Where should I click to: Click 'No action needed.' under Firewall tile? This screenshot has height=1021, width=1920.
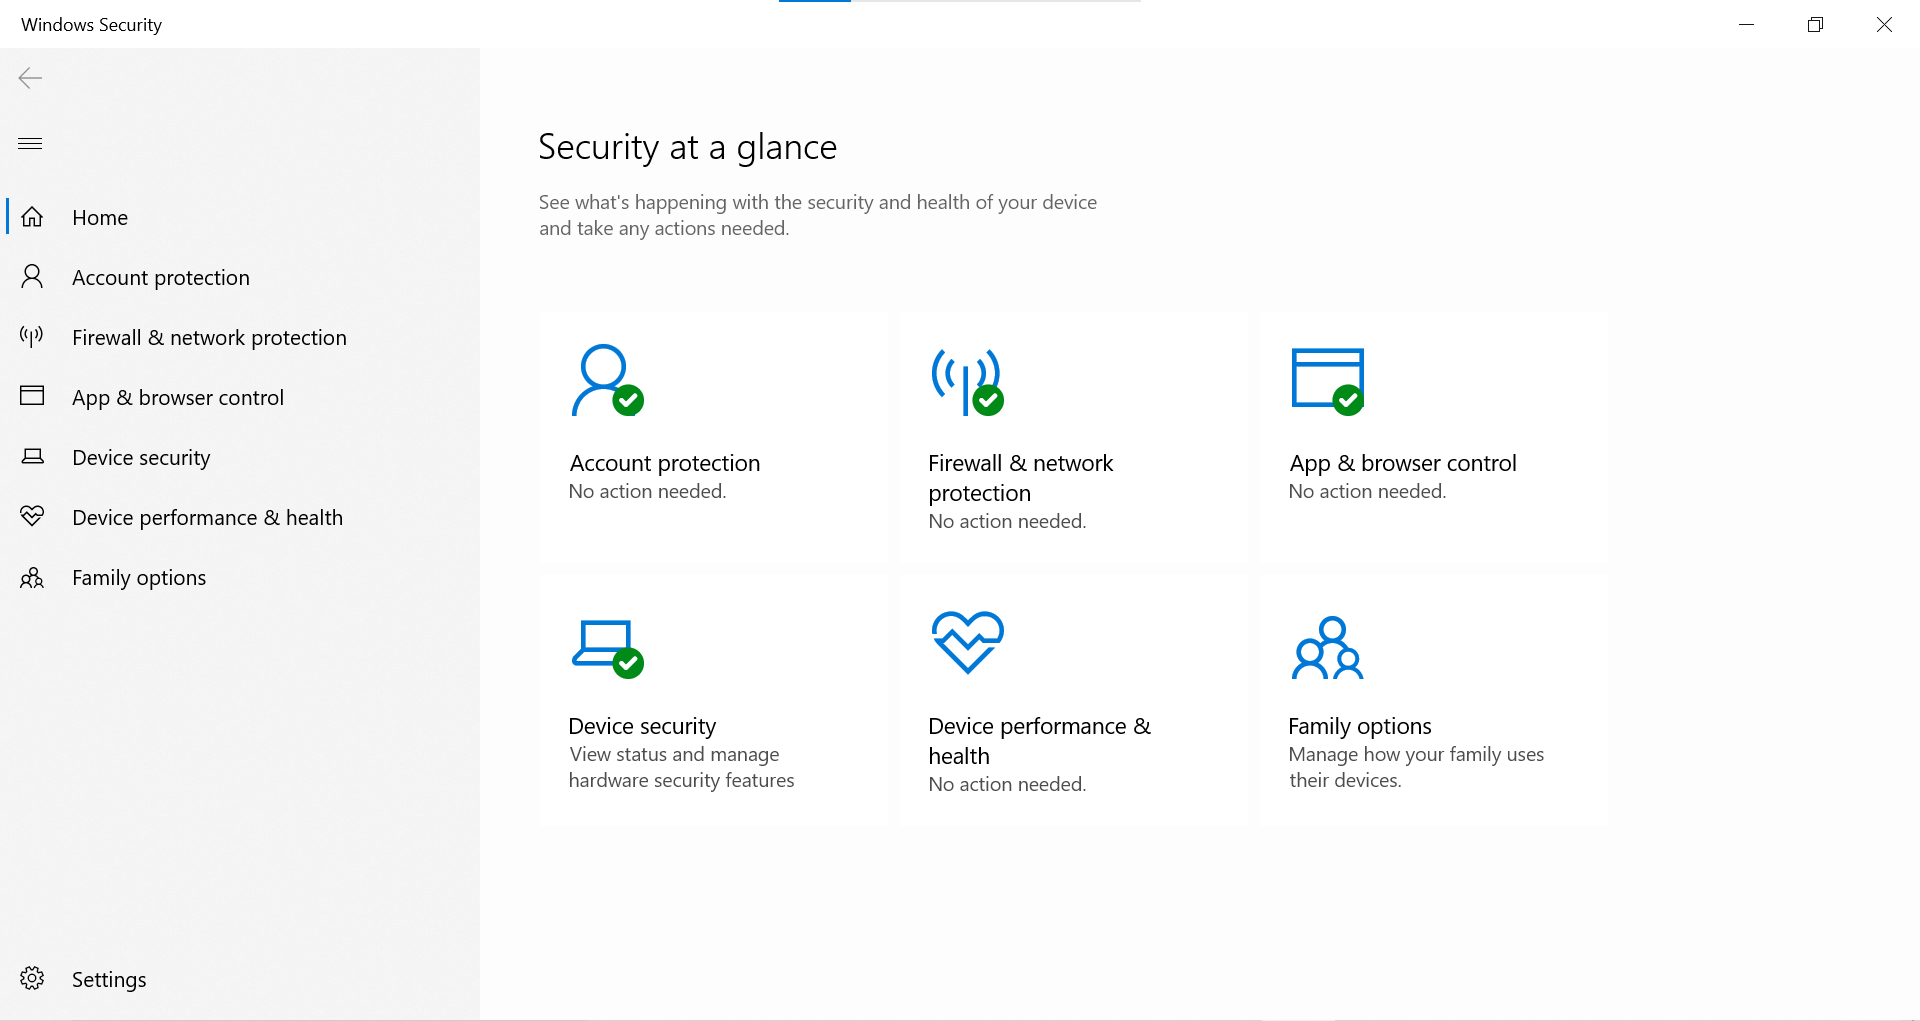[1007, 521]
